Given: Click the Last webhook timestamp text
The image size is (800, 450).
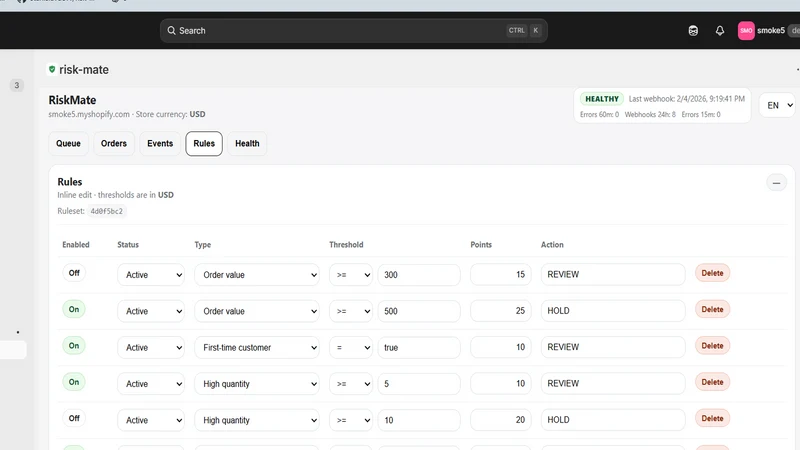Looking at the screenshot, I should tap(686, 99).
